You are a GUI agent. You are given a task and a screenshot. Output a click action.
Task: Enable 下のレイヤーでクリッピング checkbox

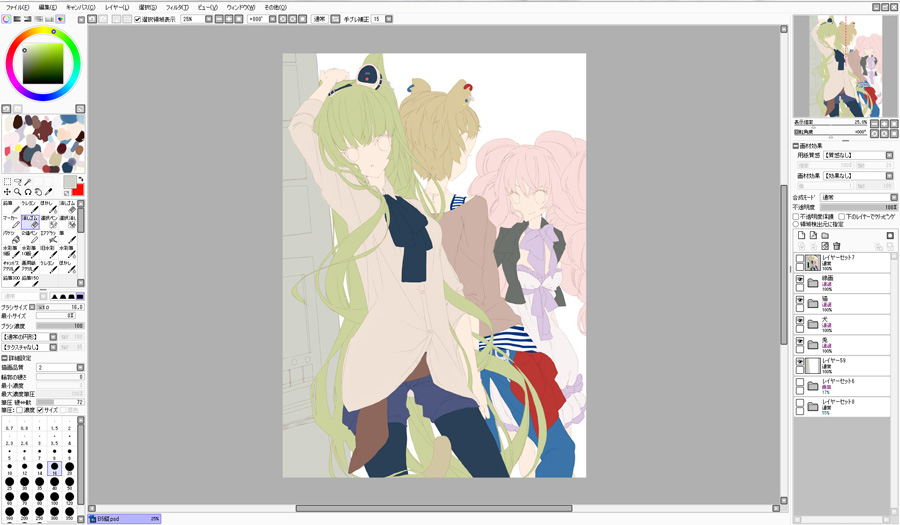click(841, 217)
